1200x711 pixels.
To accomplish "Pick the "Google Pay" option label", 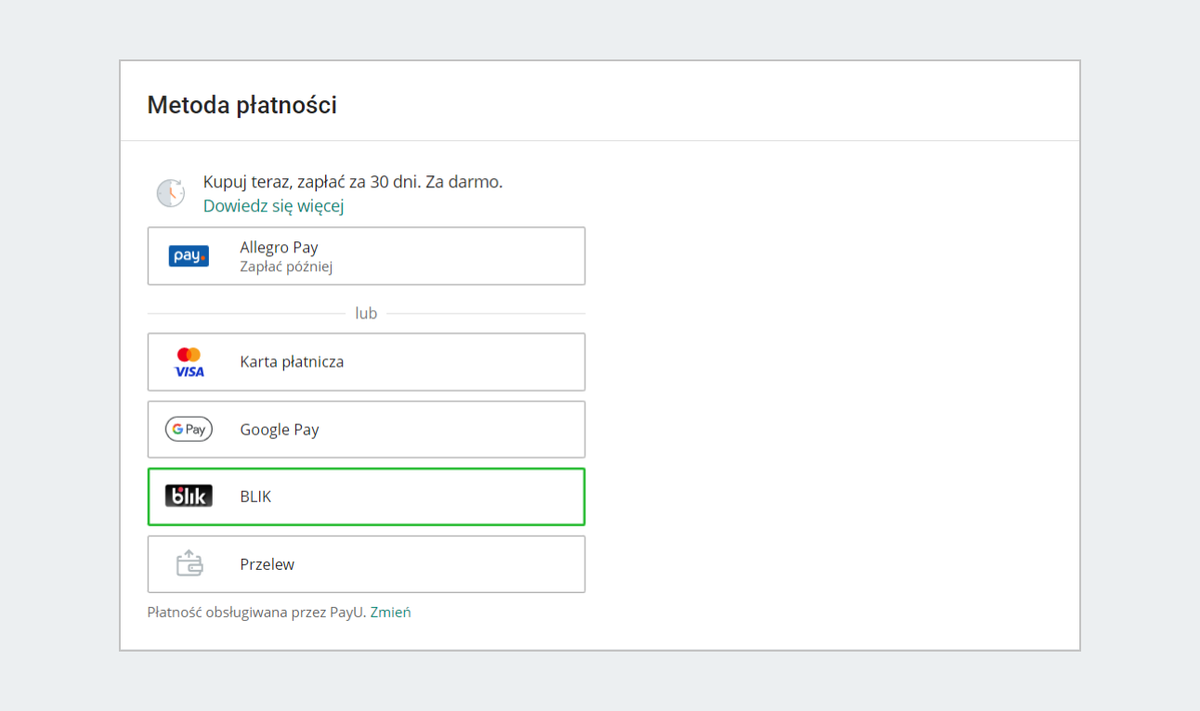I will [x=279, y=430].
